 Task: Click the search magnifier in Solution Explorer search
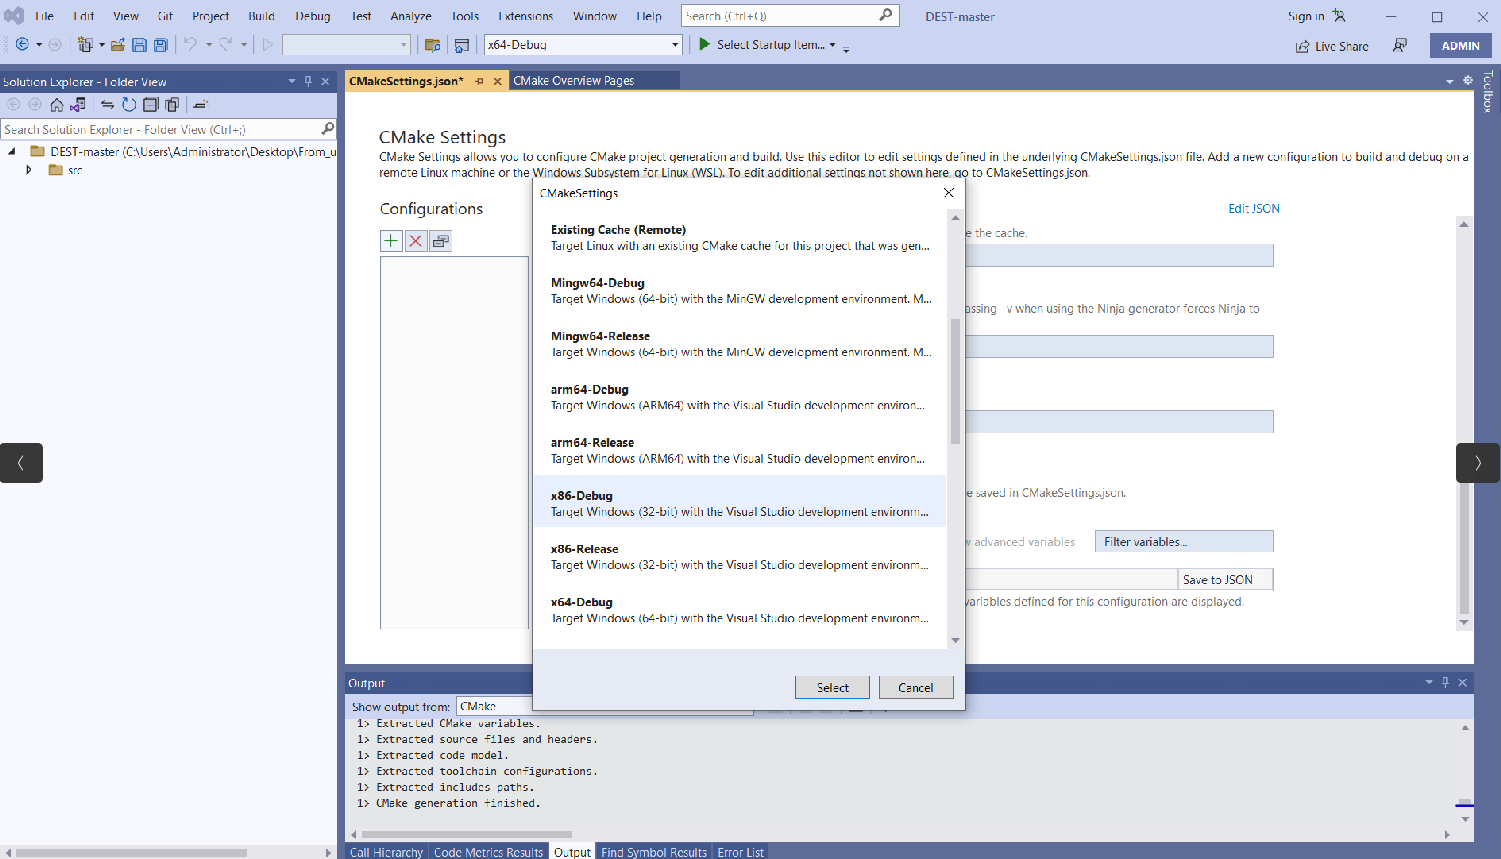(327, 129)
